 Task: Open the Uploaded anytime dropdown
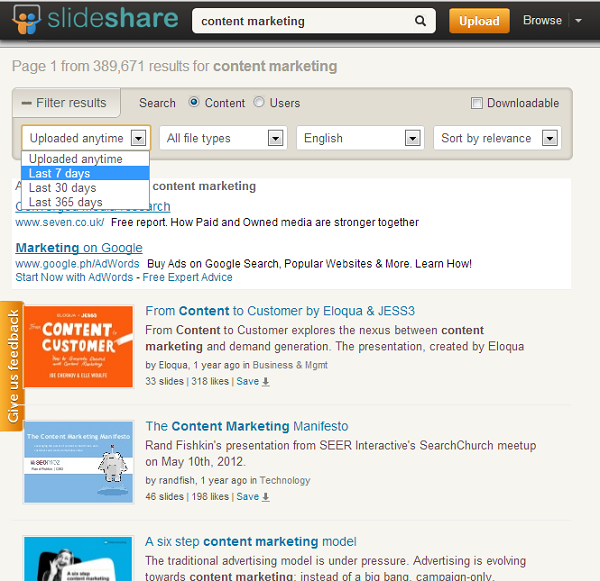coord(86,138)
